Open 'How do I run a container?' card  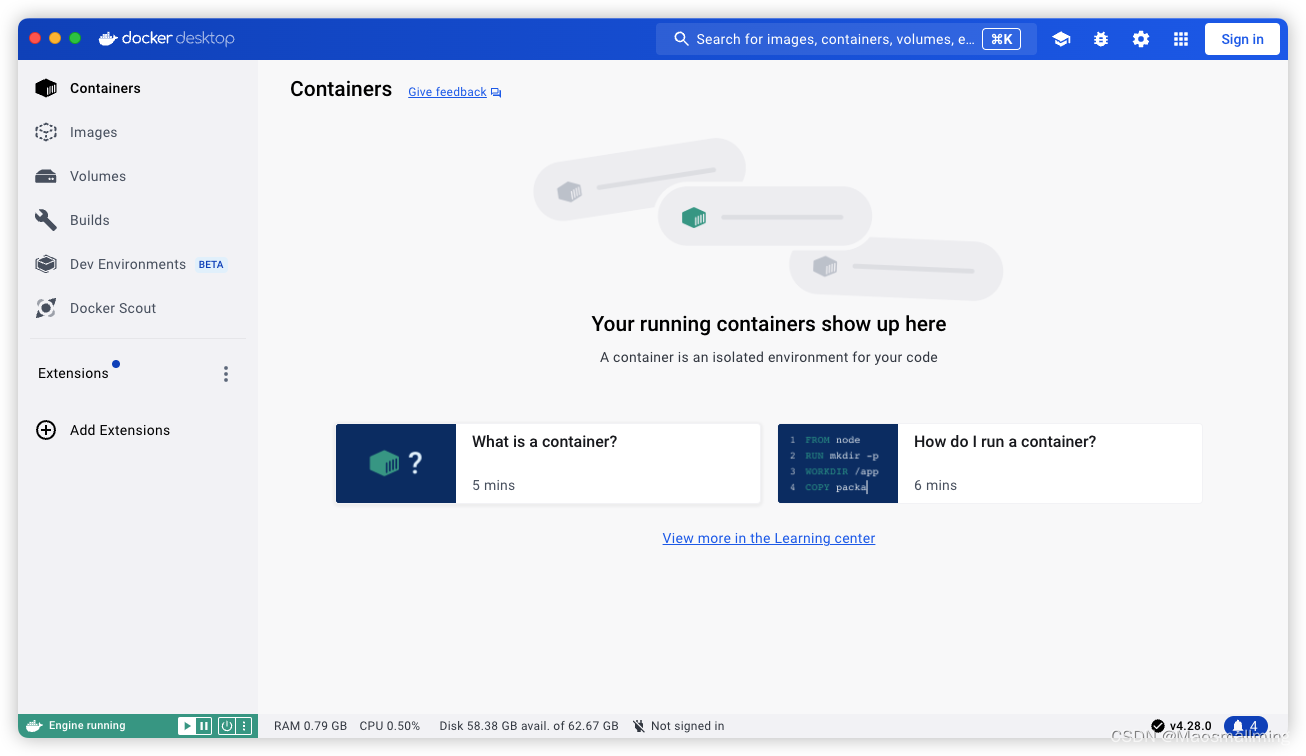click(x=990, y=463)
